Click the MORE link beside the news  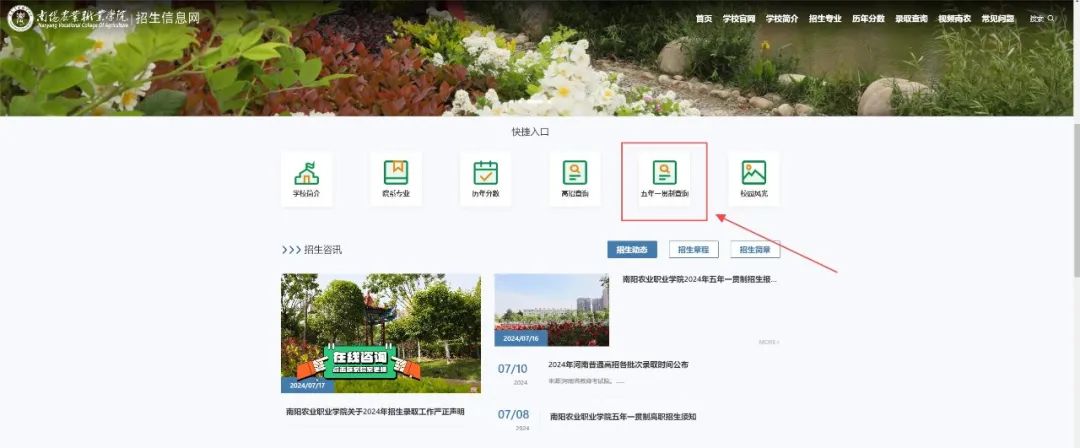point(768,342)
